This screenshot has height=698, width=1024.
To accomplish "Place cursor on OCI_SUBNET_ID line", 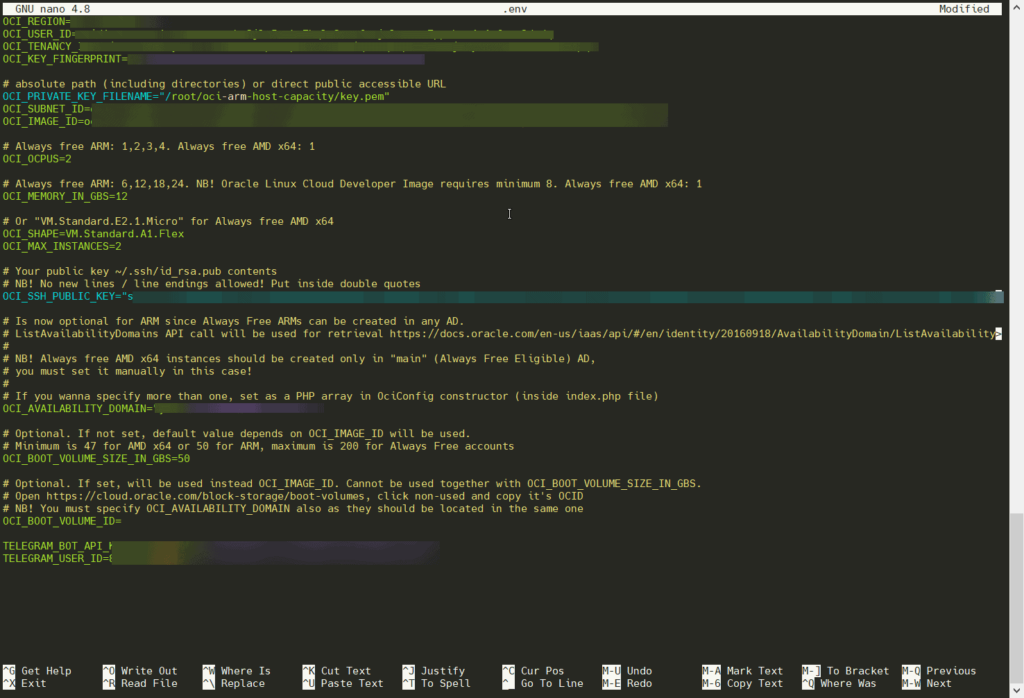I will (x=335, y=109).
